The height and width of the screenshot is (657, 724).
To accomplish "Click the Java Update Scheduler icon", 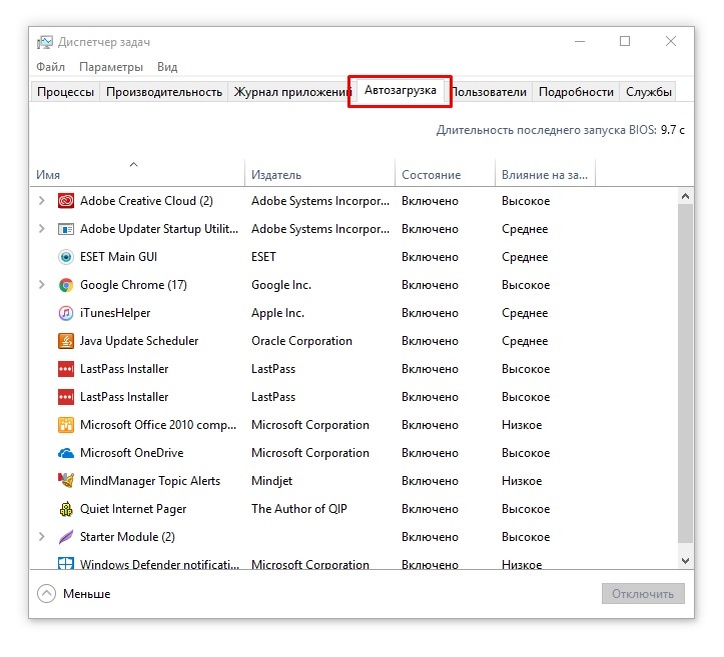I will tap(66, 341).
